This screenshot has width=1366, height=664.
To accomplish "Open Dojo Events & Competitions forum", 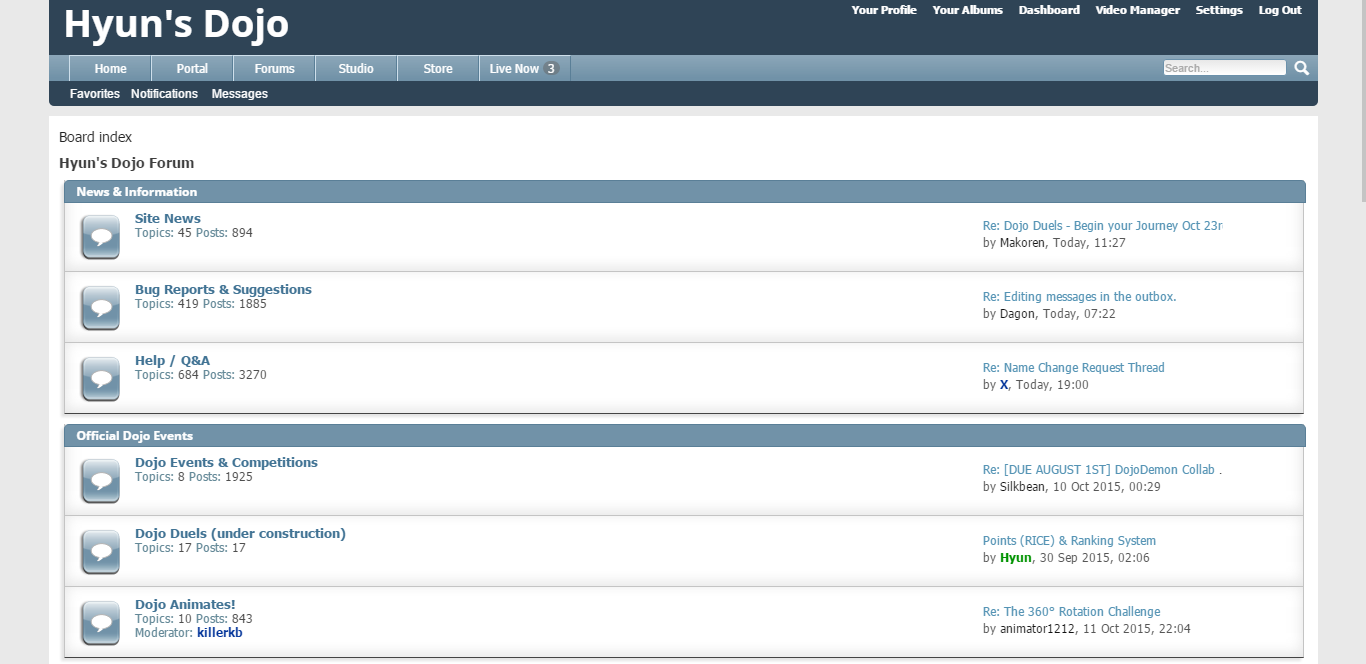I will (226, 462).
